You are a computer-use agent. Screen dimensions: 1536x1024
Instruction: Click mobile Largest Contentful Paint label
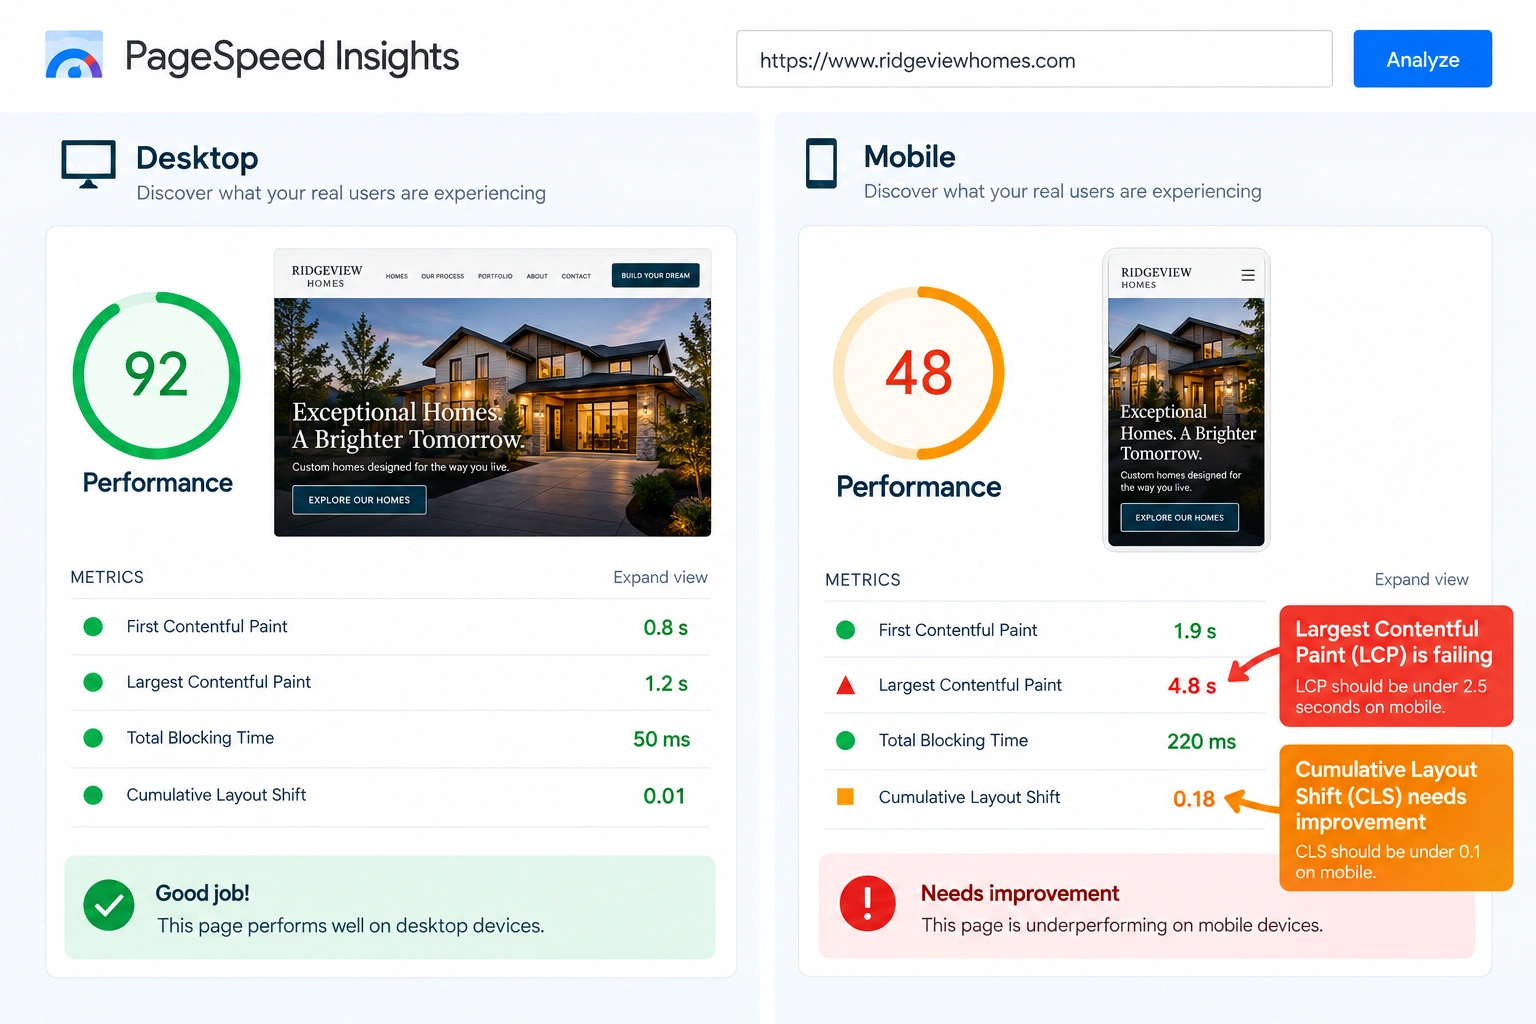point(970,685)
